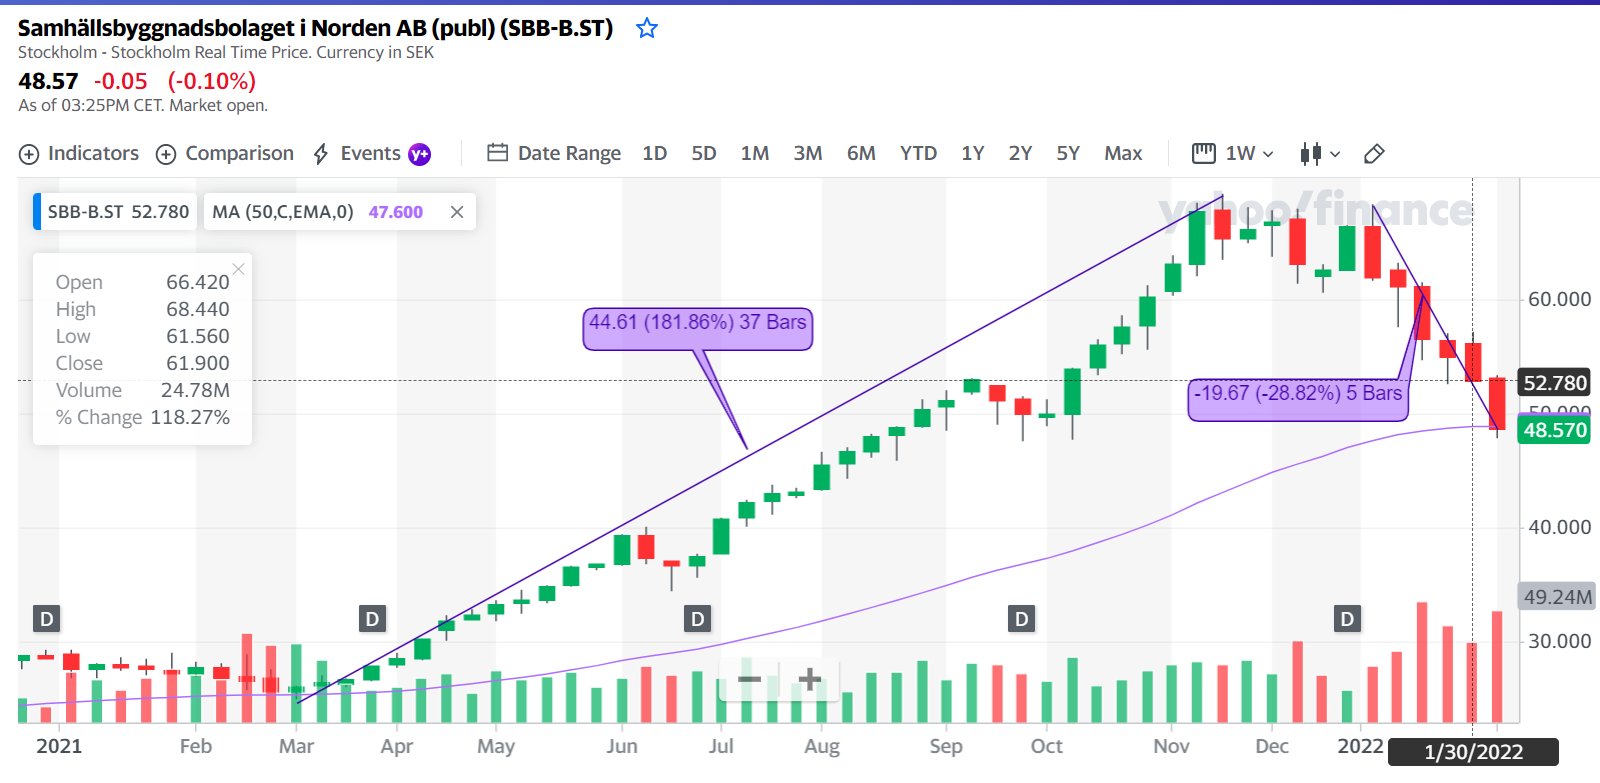
Task: Select the 6M range
Action: [x=861, y=153]
